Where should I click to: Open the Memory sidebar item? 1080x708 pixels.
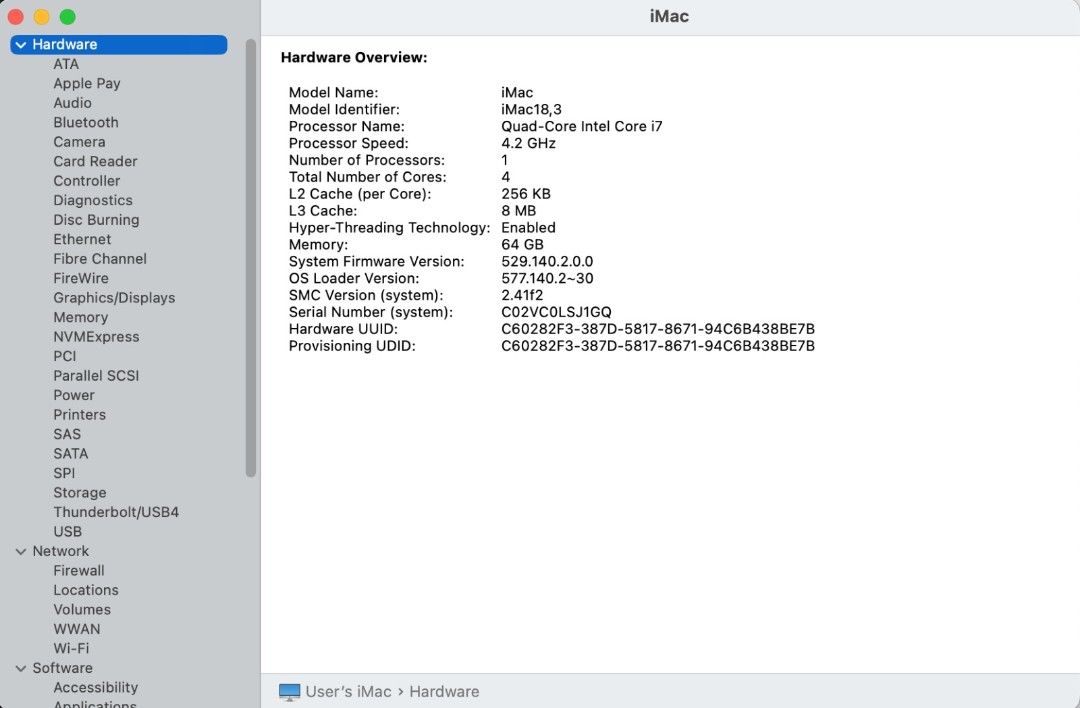(81, 317)
